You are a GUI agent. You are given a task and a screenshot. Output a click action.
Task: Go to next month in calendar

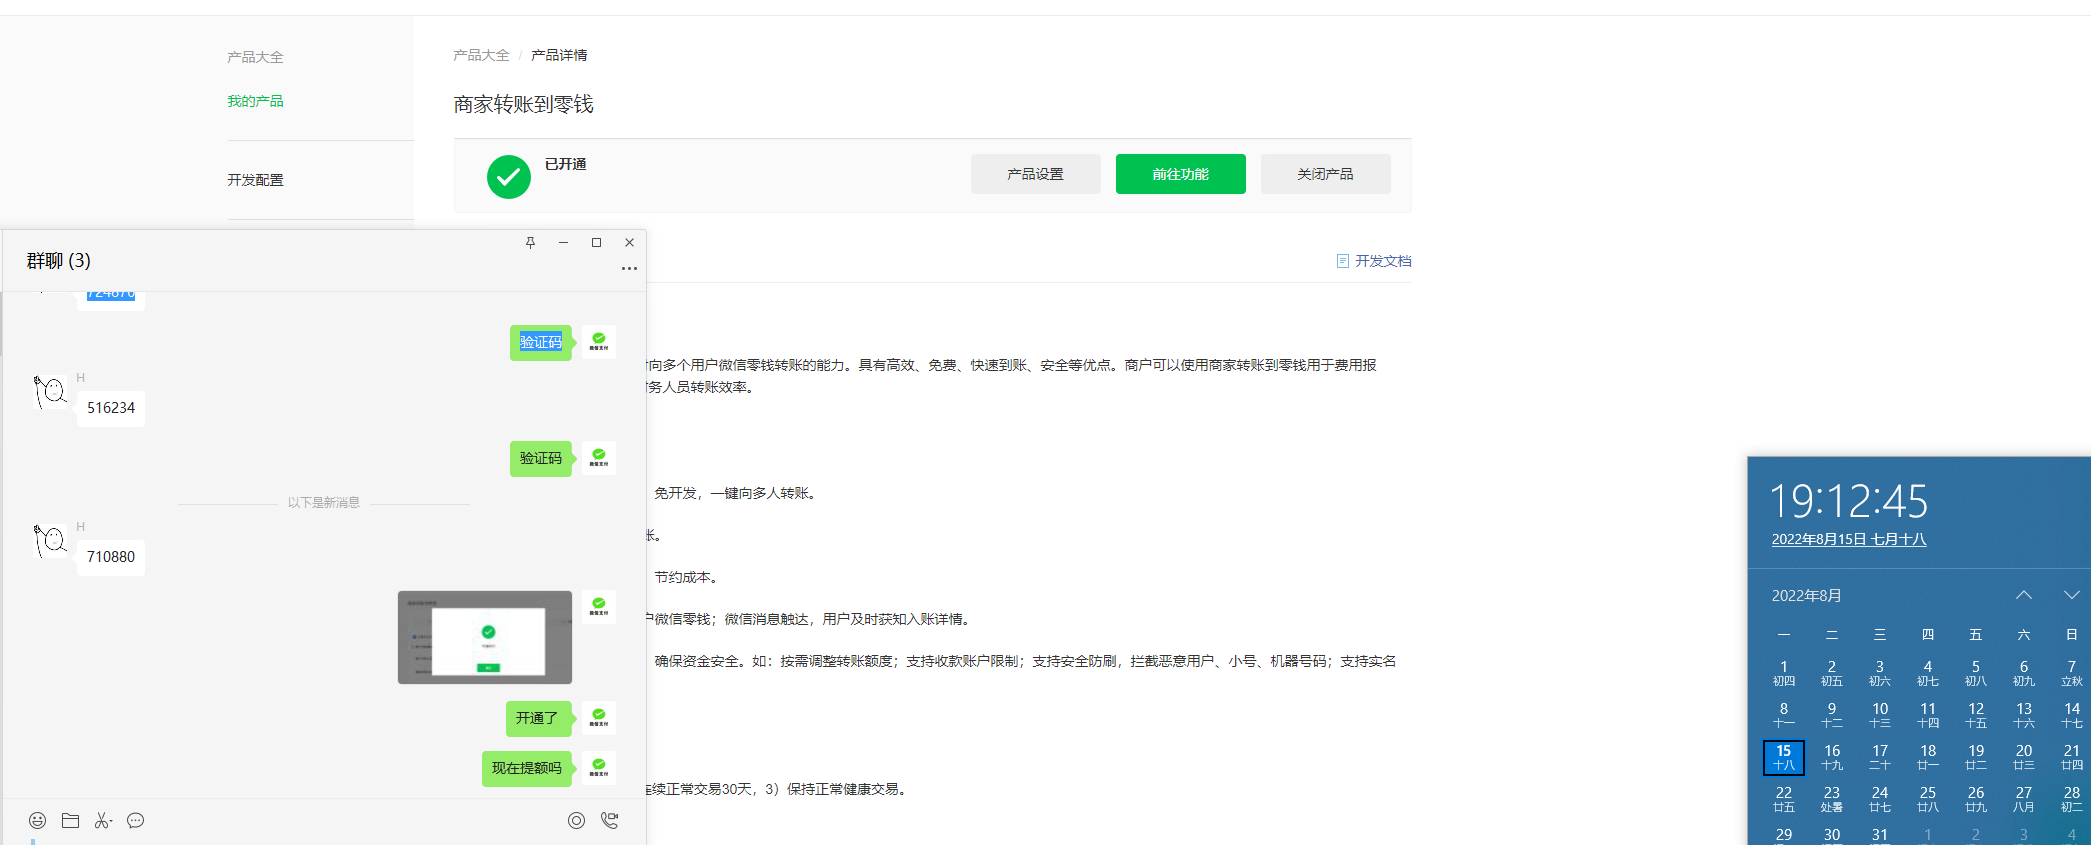(2071, 595)
